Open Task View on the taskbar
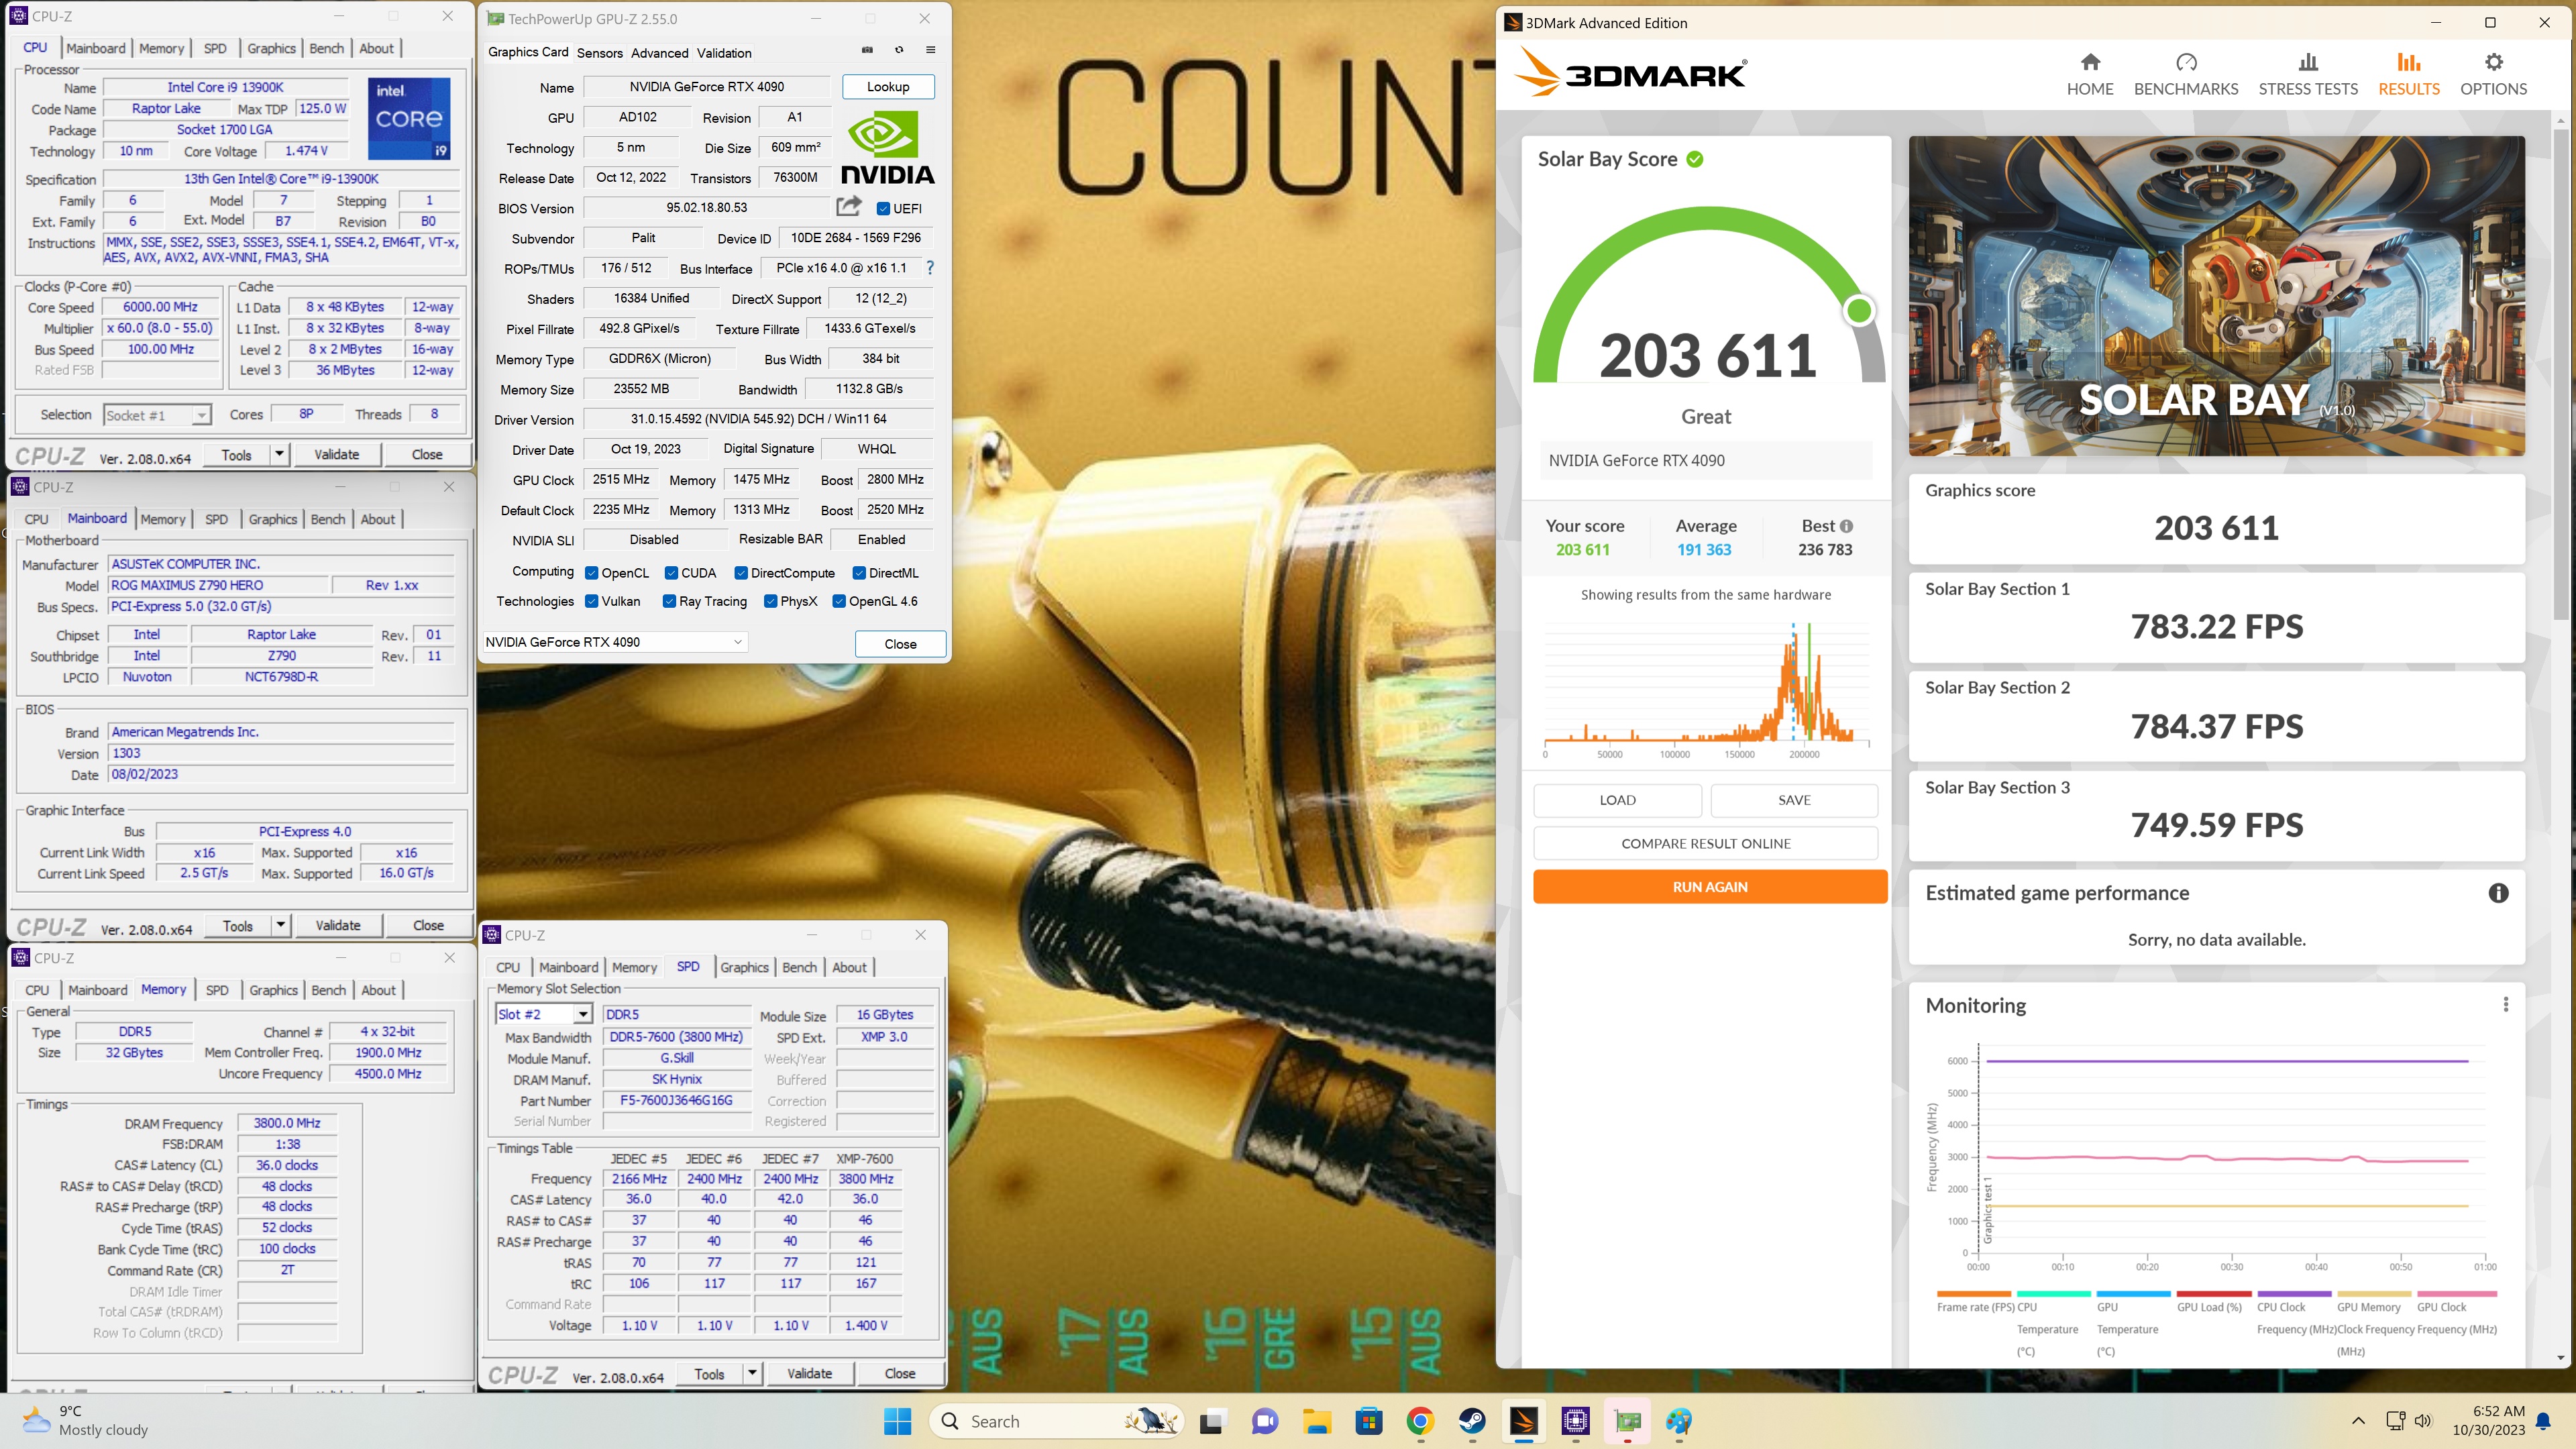Screen dimensions: 2576x1449 pyautogui.click(x=1211, y=1421)
